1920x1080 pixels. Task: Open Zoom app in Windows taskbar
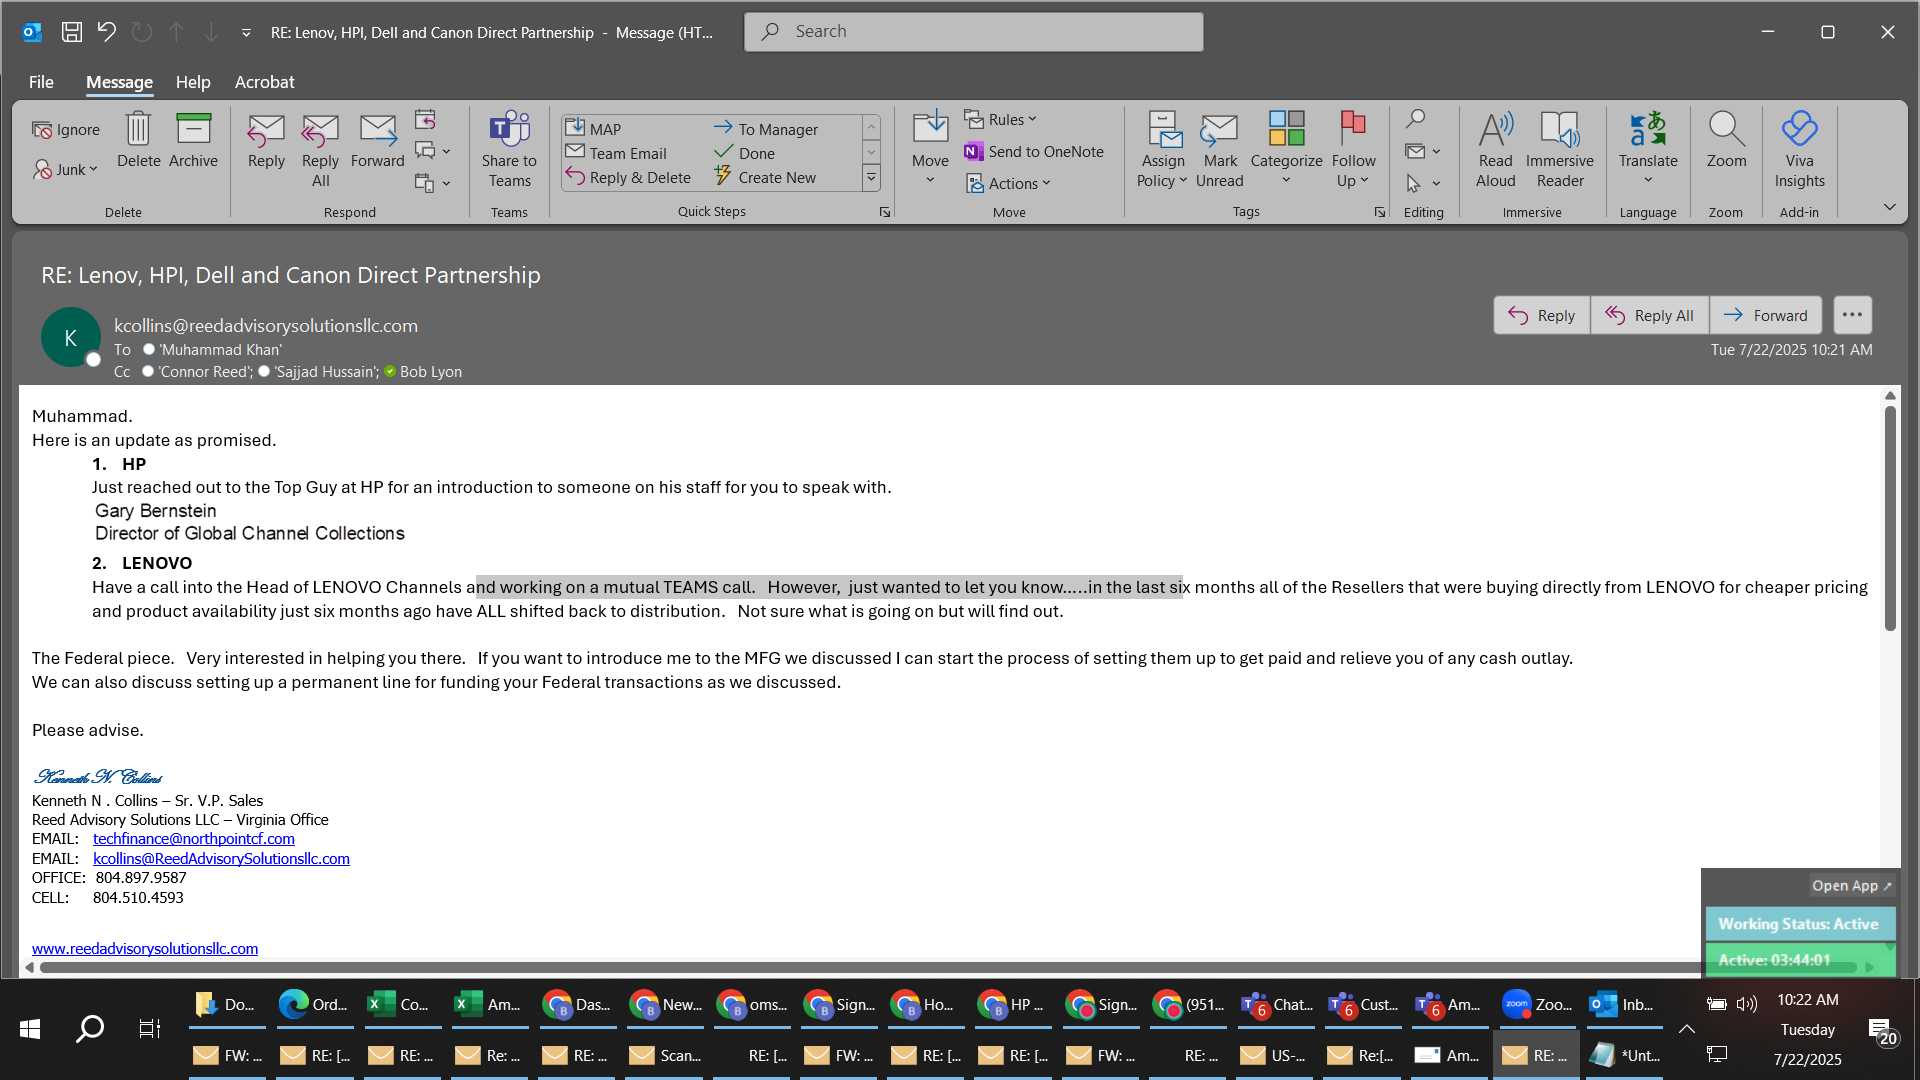click(1537, 1004)
